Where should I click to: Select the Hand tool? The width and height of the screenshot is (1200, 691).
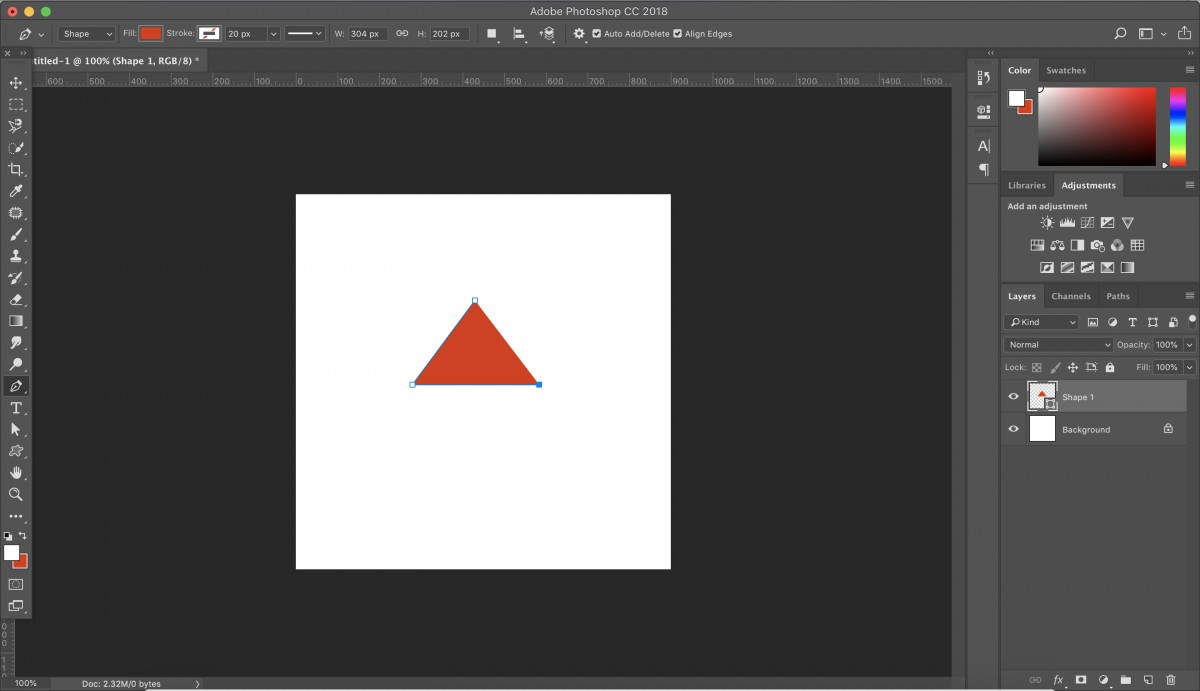click(16, 472)
